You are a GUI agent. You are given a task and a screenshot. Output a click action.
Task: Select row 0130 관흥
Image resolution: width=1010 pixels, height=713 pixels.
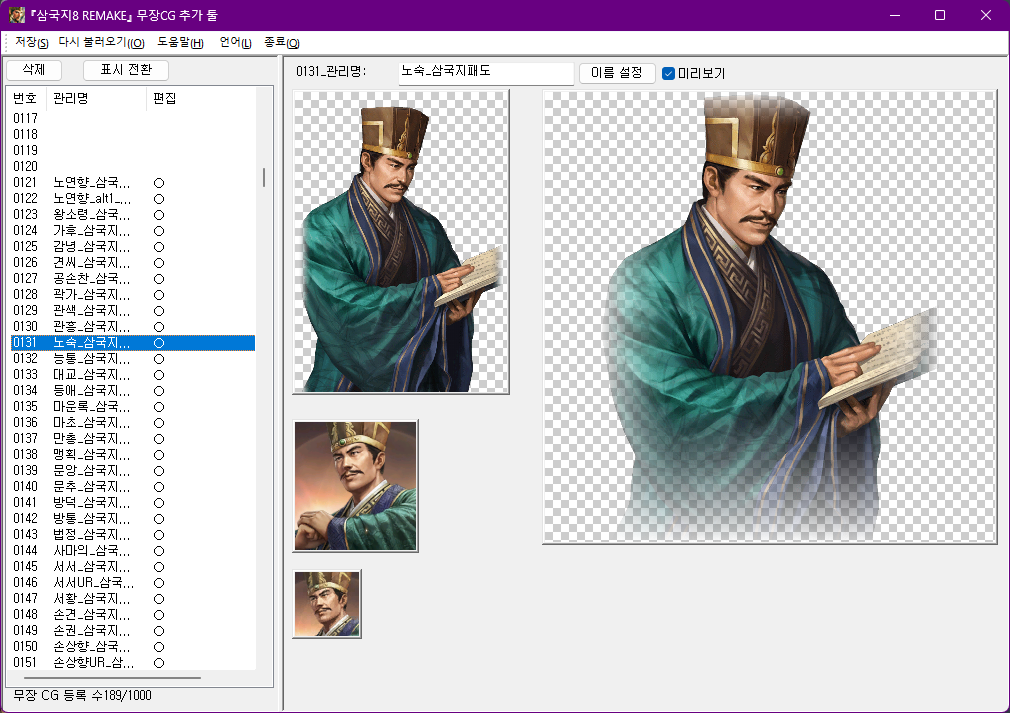click(x=133, y=327)
